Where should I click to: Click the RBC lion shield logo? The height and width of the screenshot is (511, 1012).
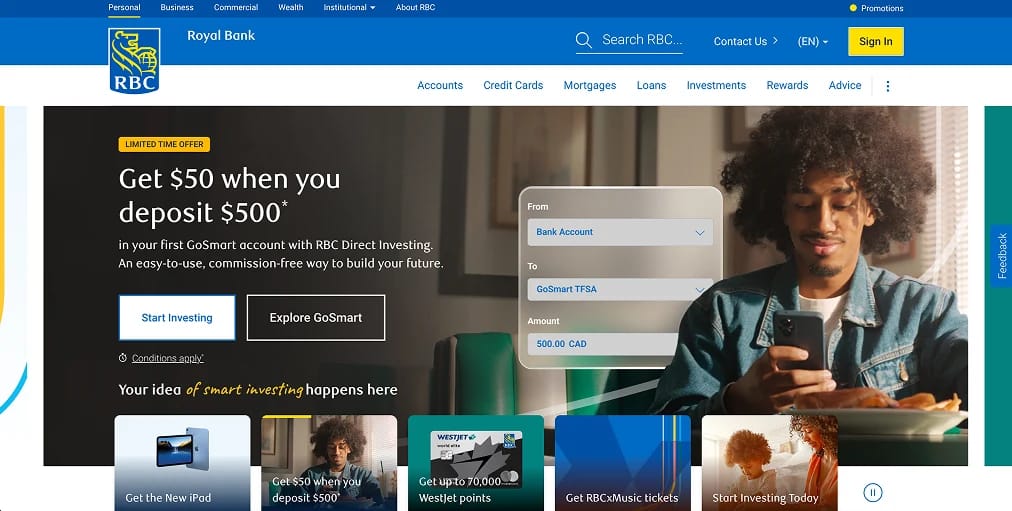[134, 61]
